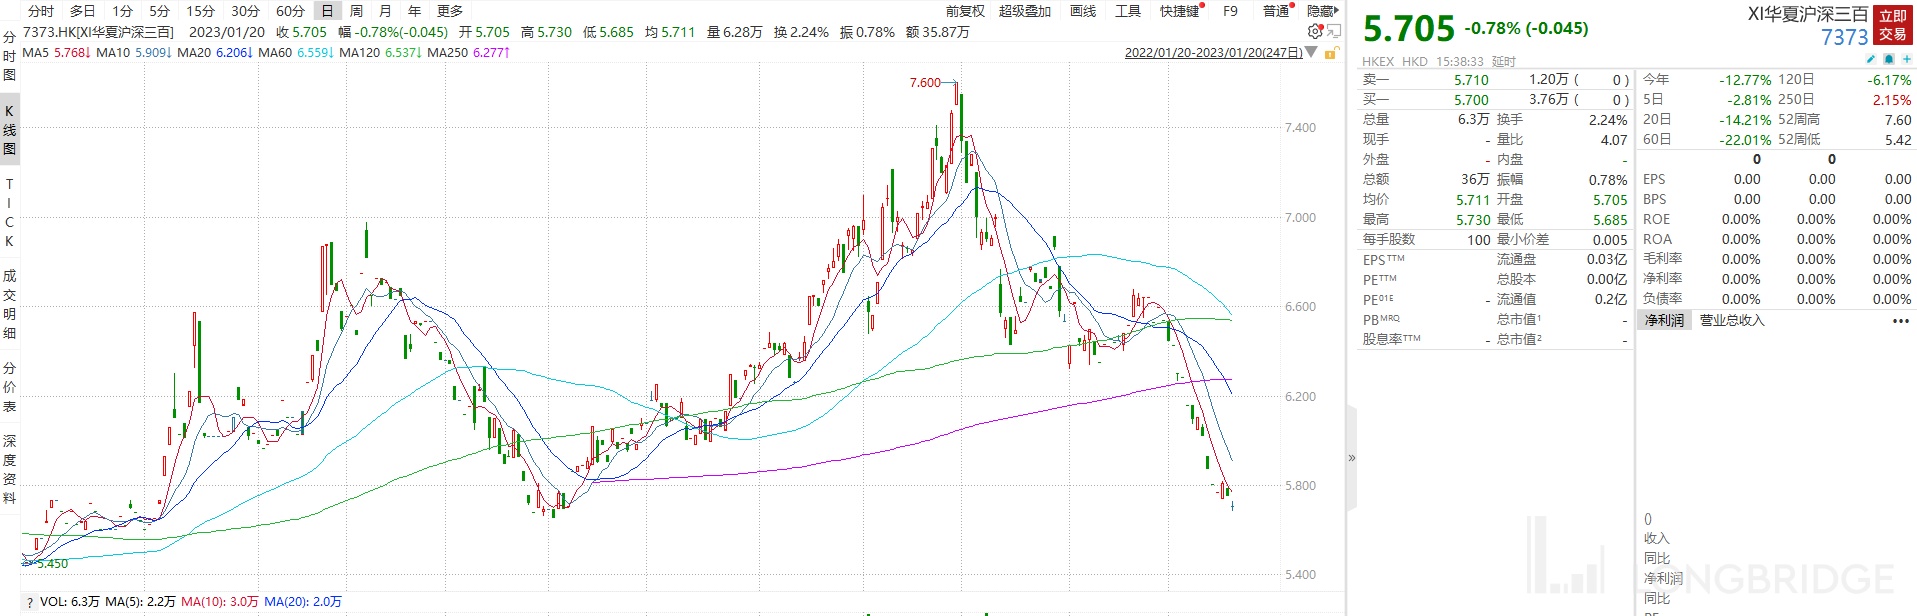Click the pop-out chart window icon
Viewport: 1917px width, 616px height.
[1332, 32]
